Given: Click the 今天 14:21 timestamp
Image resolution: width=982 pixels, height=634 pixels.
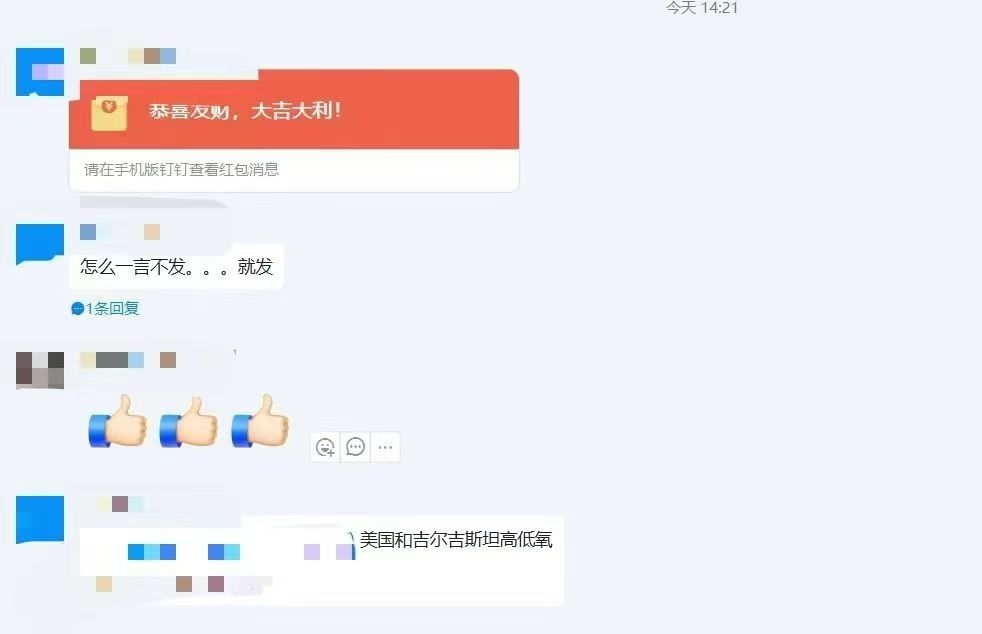Looking at the screenshot, I should pos(702,8).
